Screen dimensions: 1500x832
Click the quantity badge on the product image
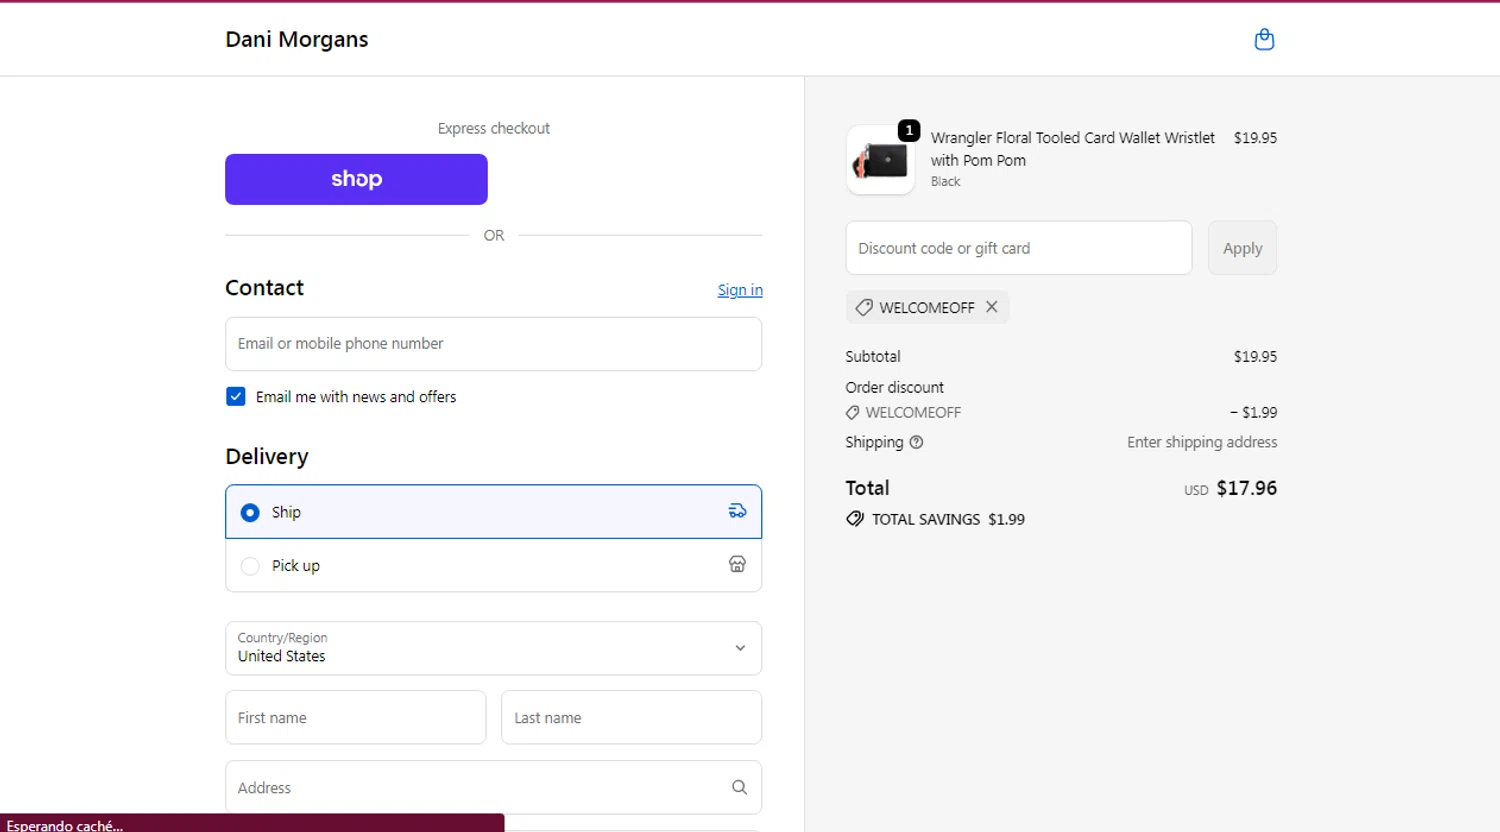coord(909,130)
